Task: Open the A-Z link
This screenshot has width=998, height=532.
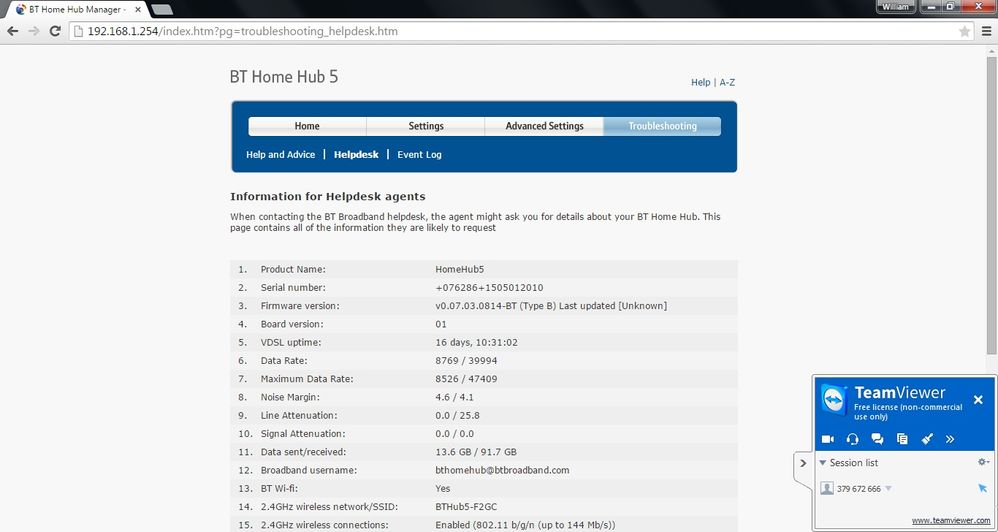Action: pyautogui.click(x=727, y=82)
